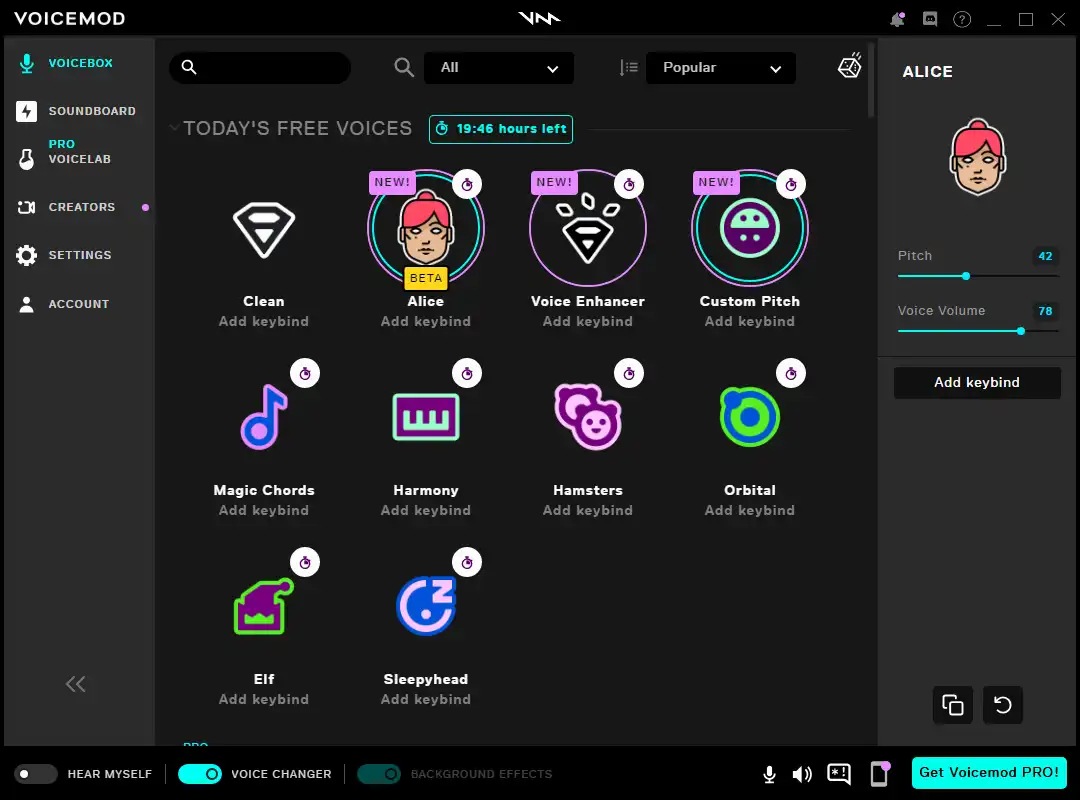Open the mobile phone companion icon
1080x800 pixels.
click(880, 774)
